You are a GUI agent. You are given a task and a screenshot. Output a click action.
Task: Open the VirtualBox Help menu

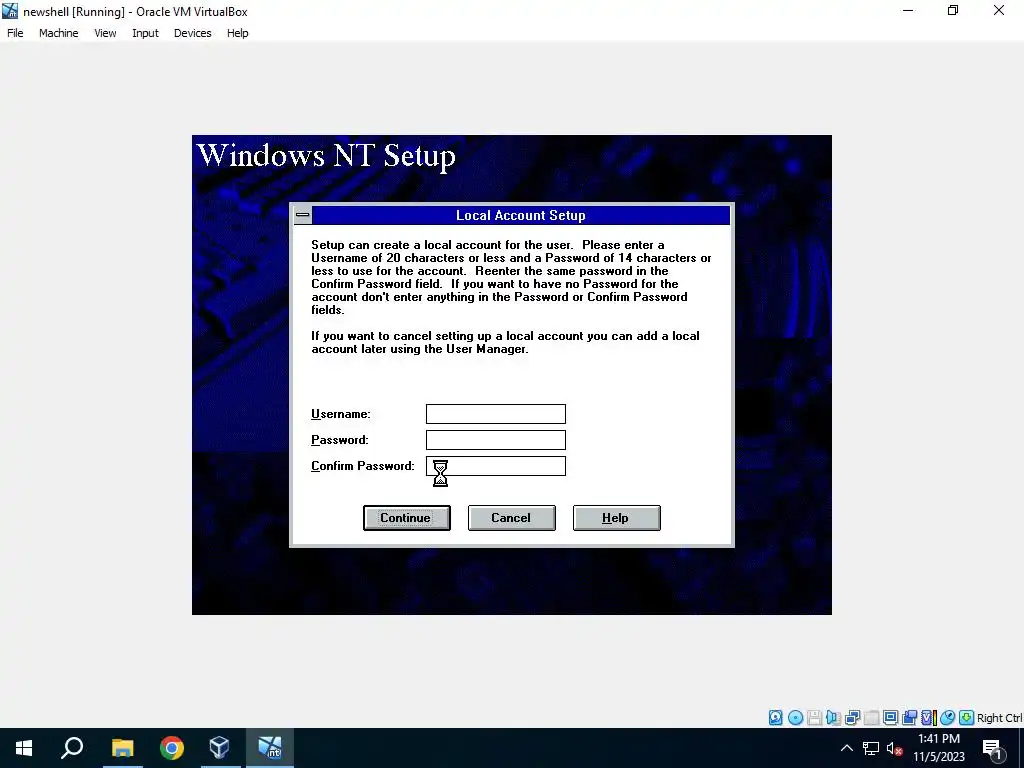[238, 33]
